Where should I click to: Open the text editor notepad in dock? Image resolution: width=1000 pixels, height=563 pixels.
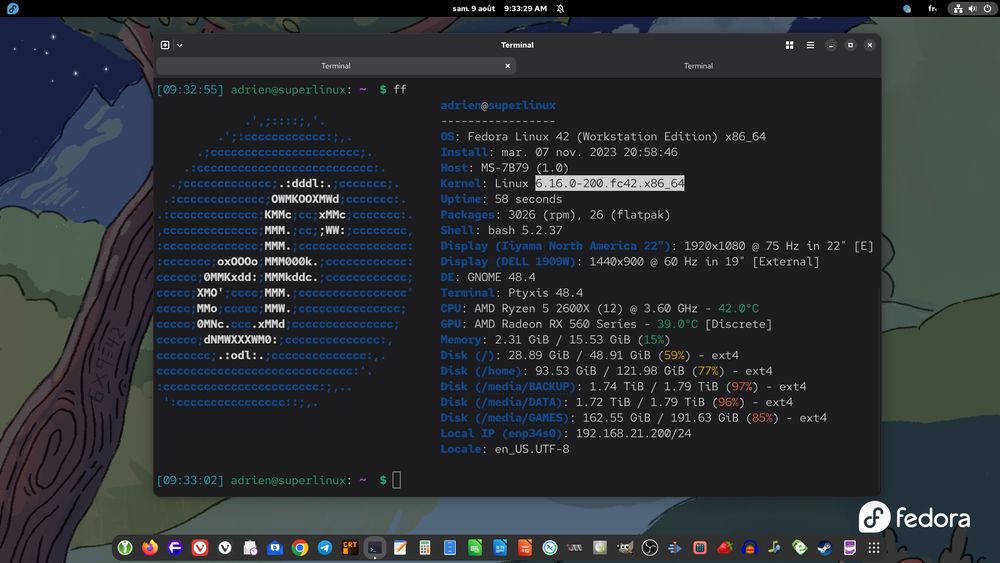(x=400, y=547)
